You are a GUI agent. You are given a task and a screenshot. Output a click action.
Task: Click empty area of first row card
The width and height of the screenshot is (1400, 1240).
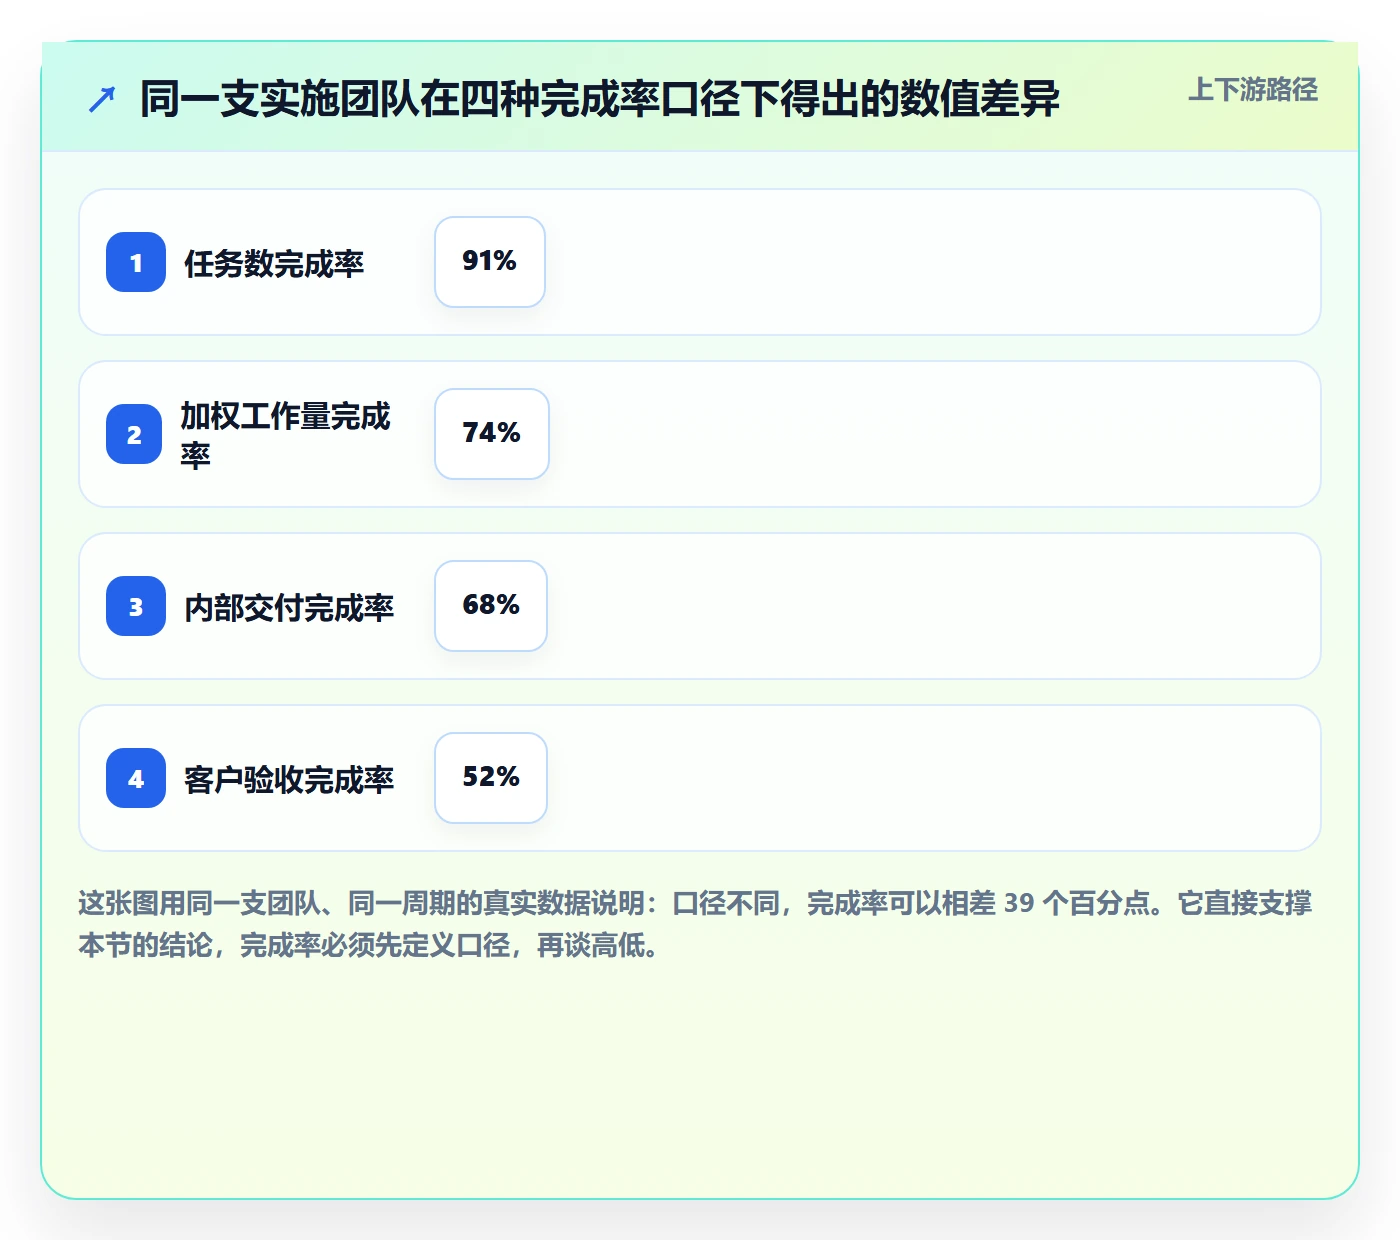tap(930, 262)
